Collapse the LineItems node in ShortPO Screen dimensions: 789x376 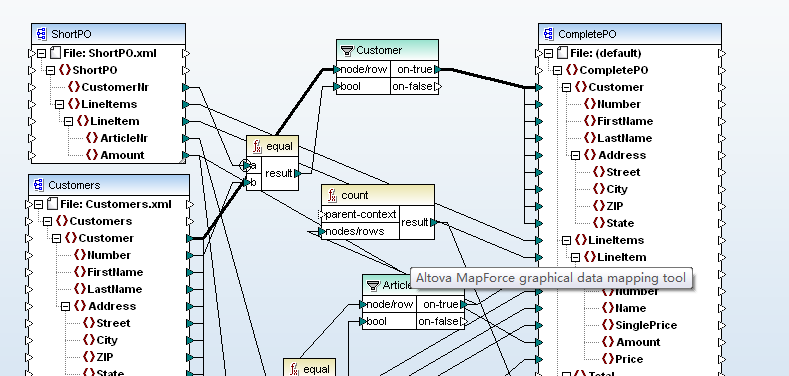point(59,104)
